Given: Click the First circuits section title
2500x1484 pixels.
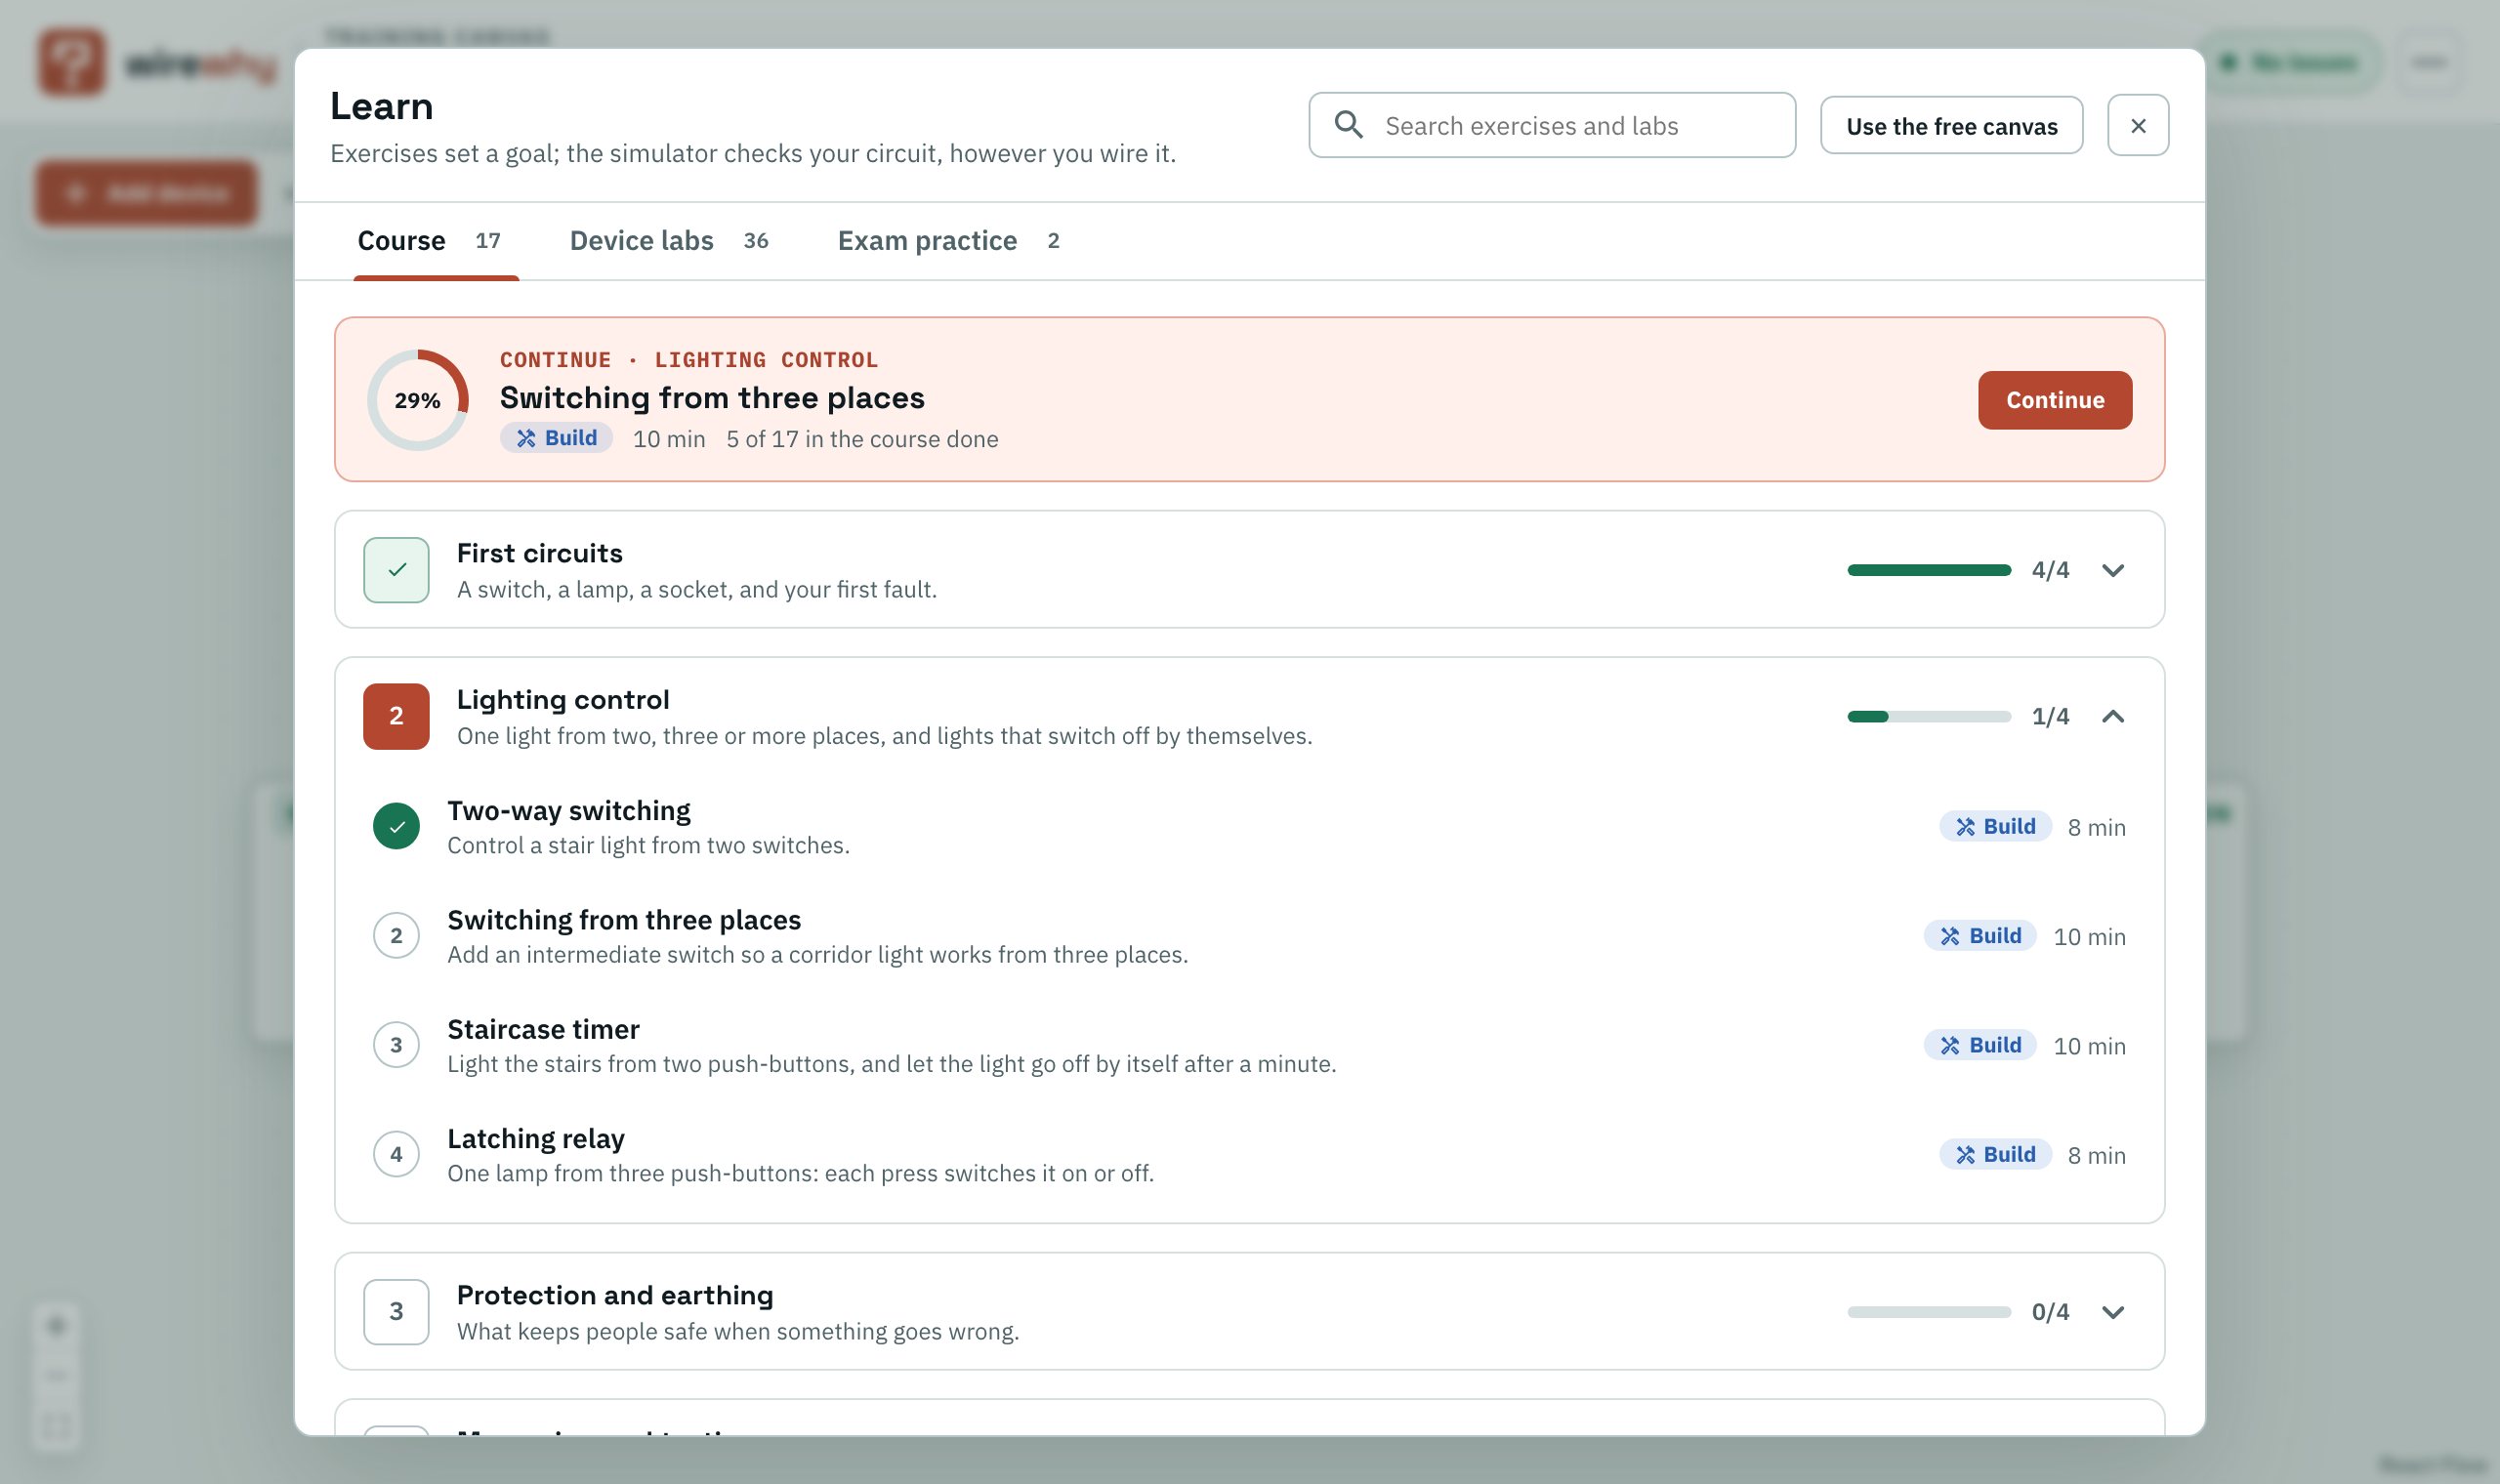Looking at the screenshot, I should pyautogui.click(x=539, y=553).
